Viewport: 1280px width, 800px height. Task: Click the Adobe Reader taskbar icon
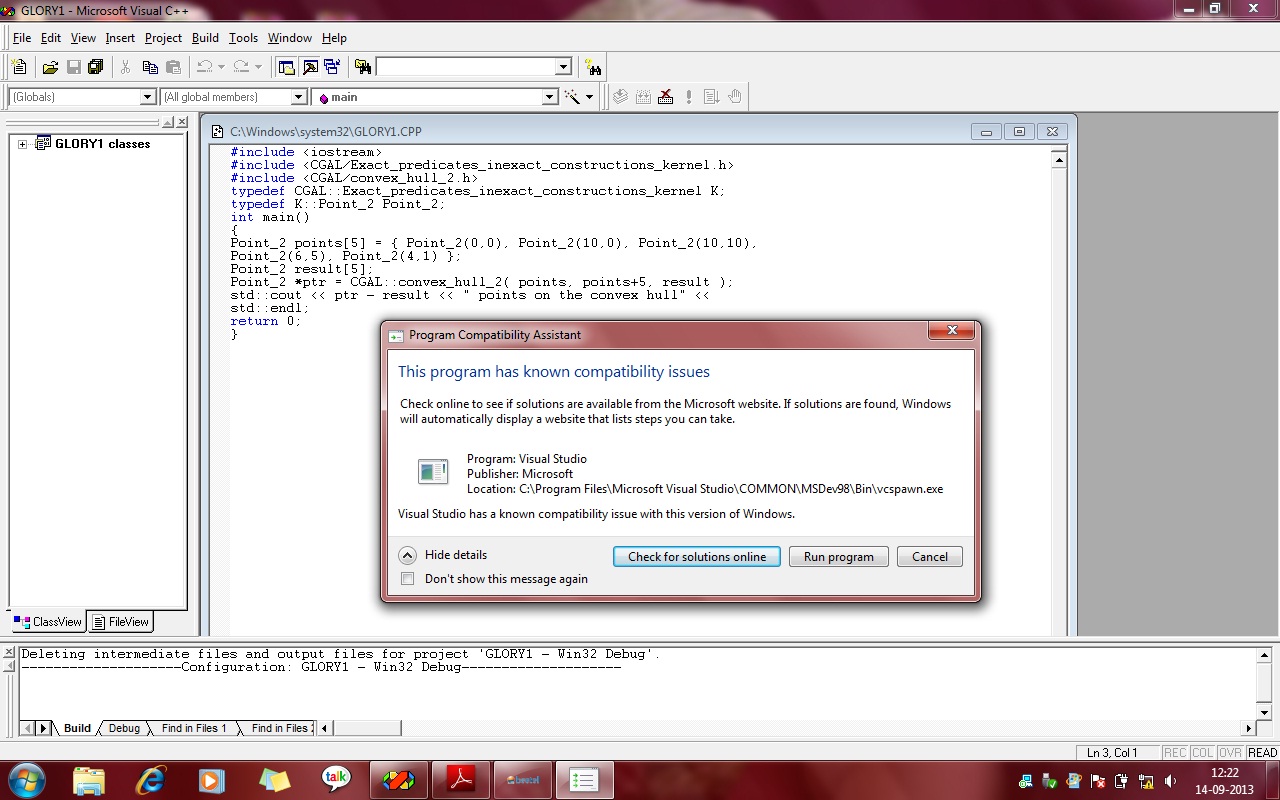click(x=460, y=779)
